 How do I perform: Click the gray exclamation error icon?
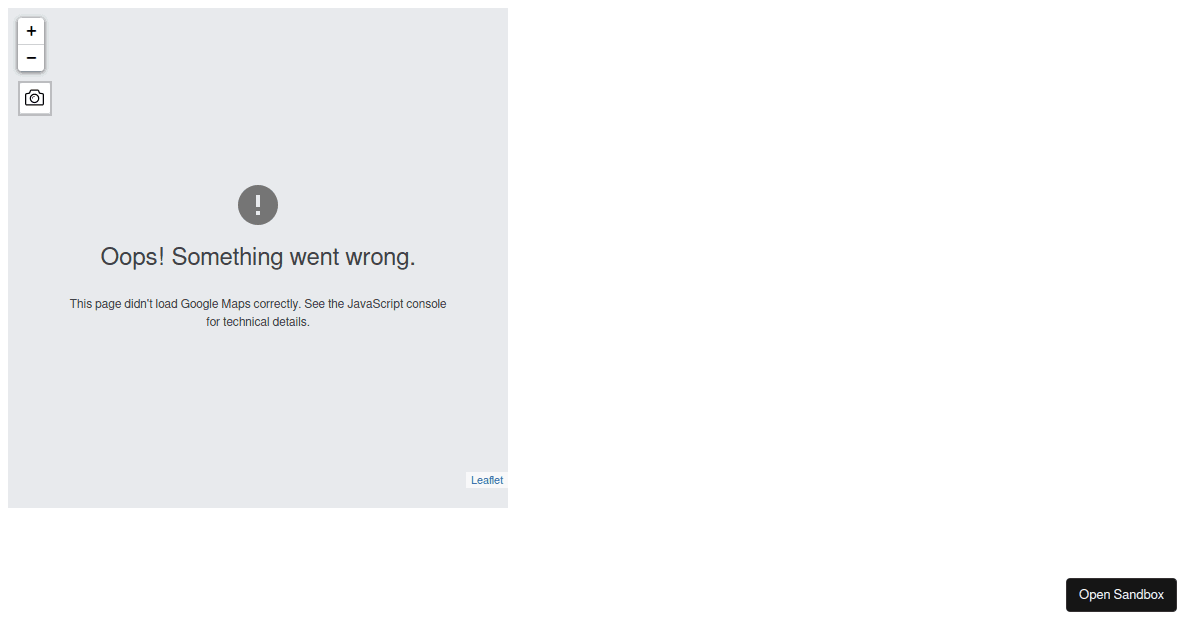click(258, 205)
